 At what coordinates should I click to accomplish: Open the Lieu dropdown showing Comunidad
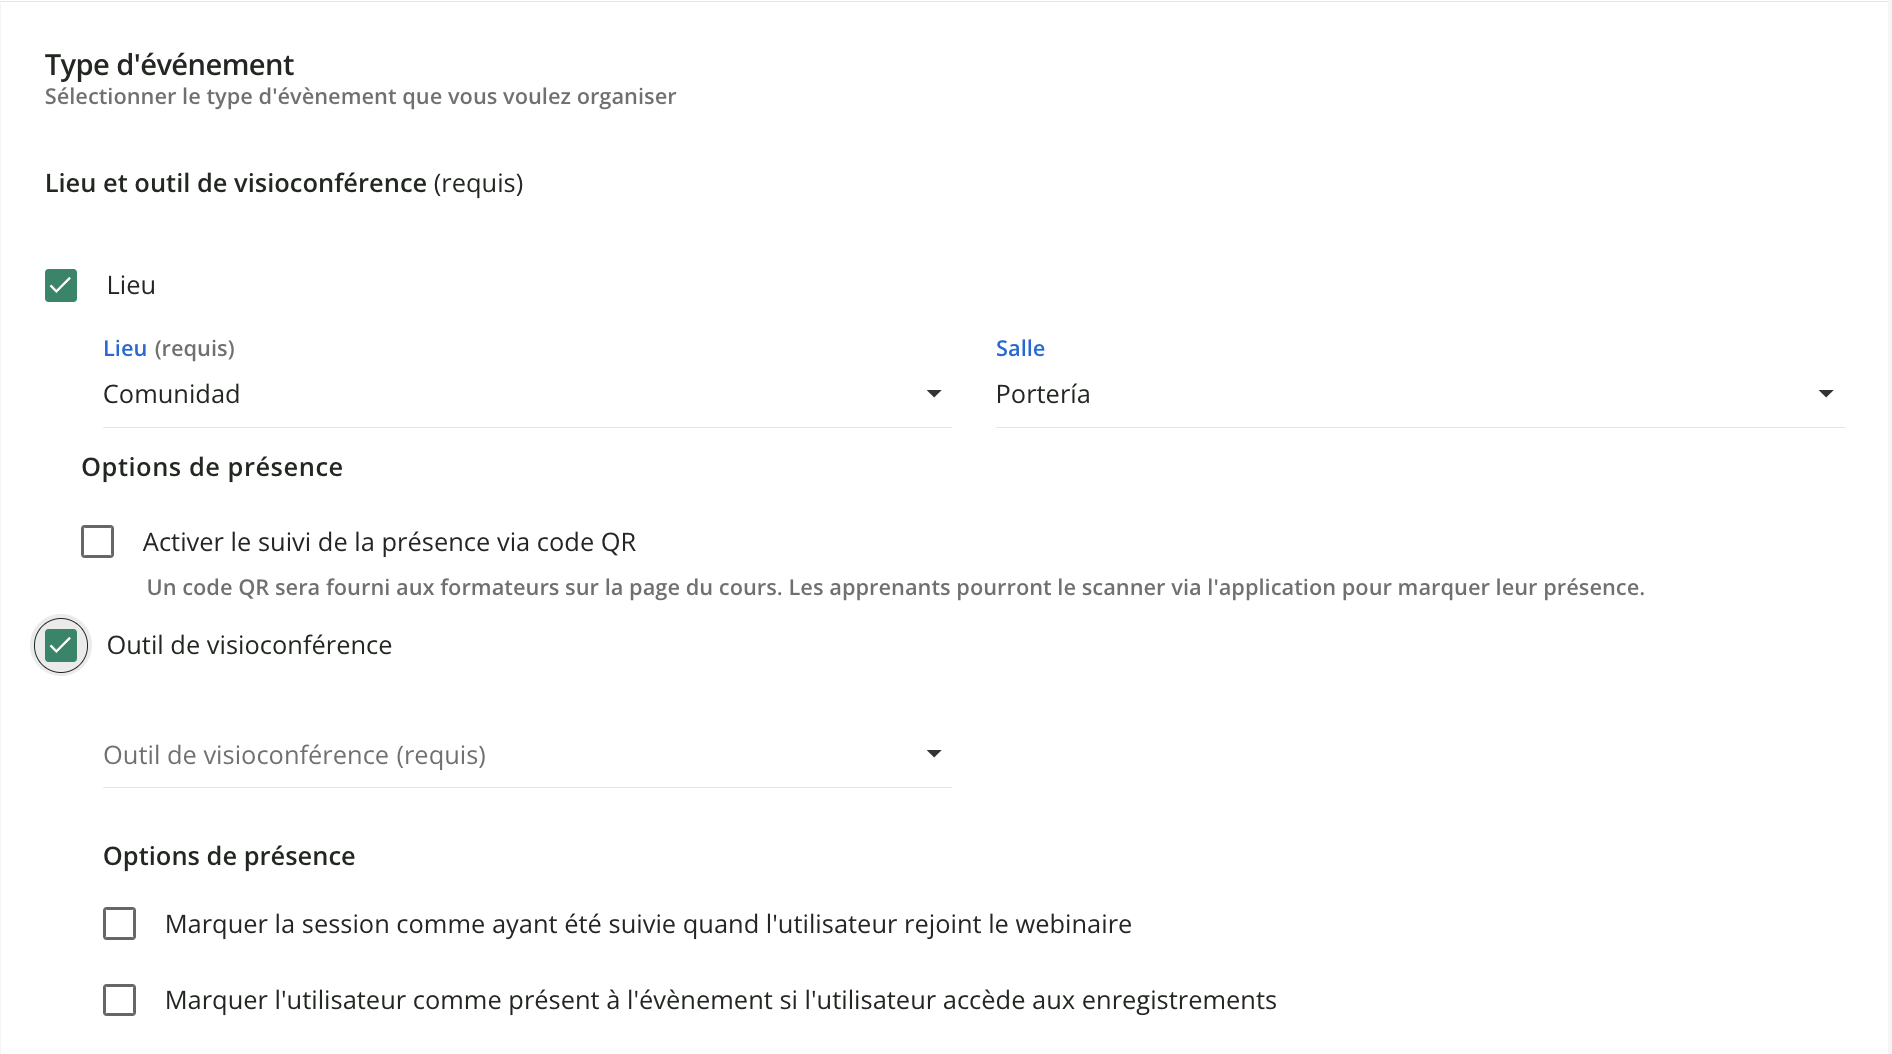point(500,395)
